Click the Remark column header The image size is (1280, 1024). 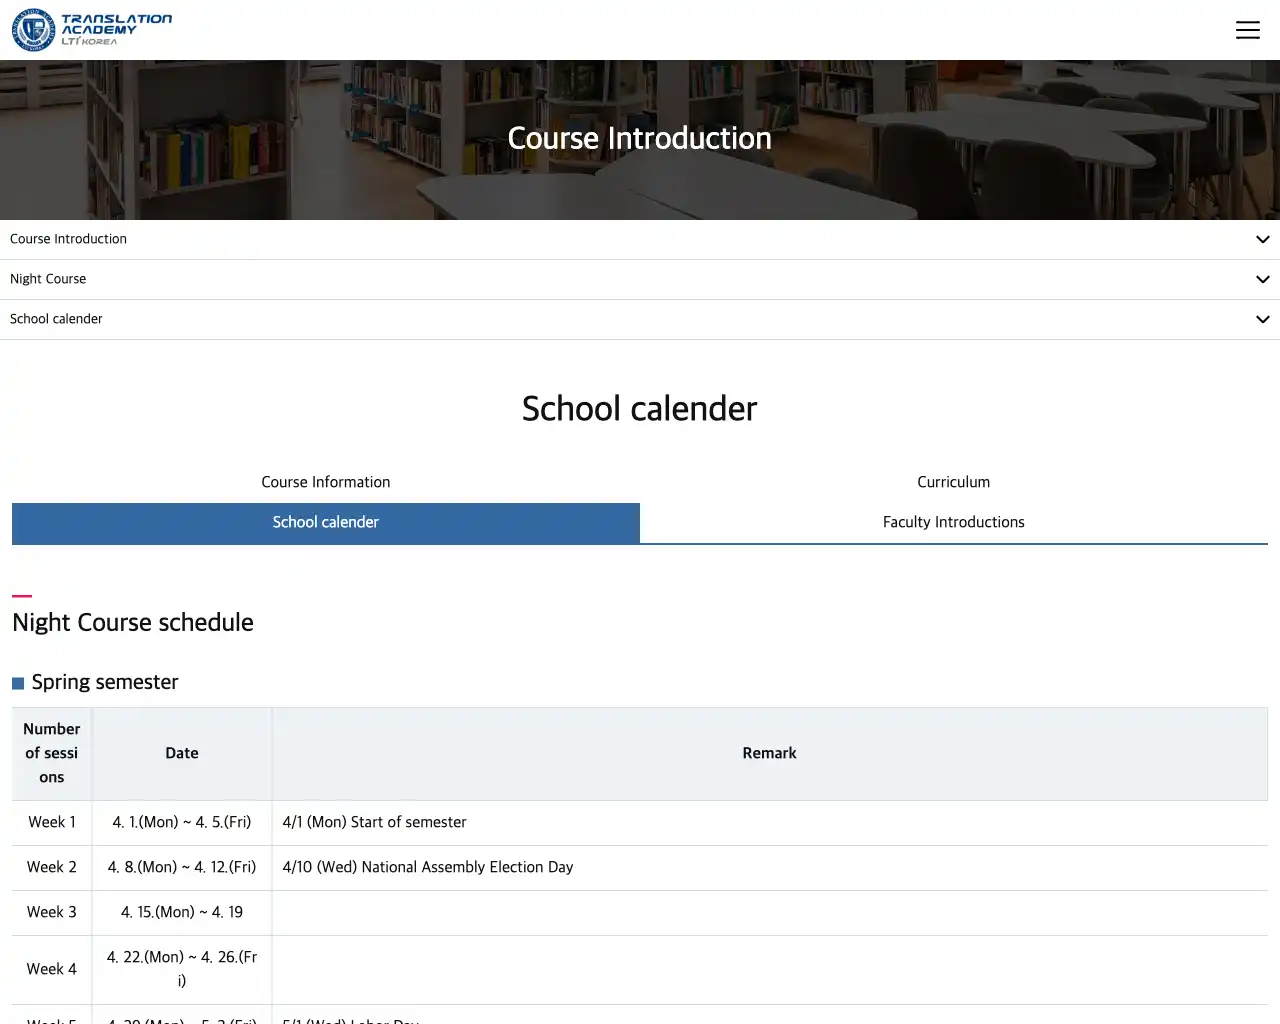[x=769, y=753]
